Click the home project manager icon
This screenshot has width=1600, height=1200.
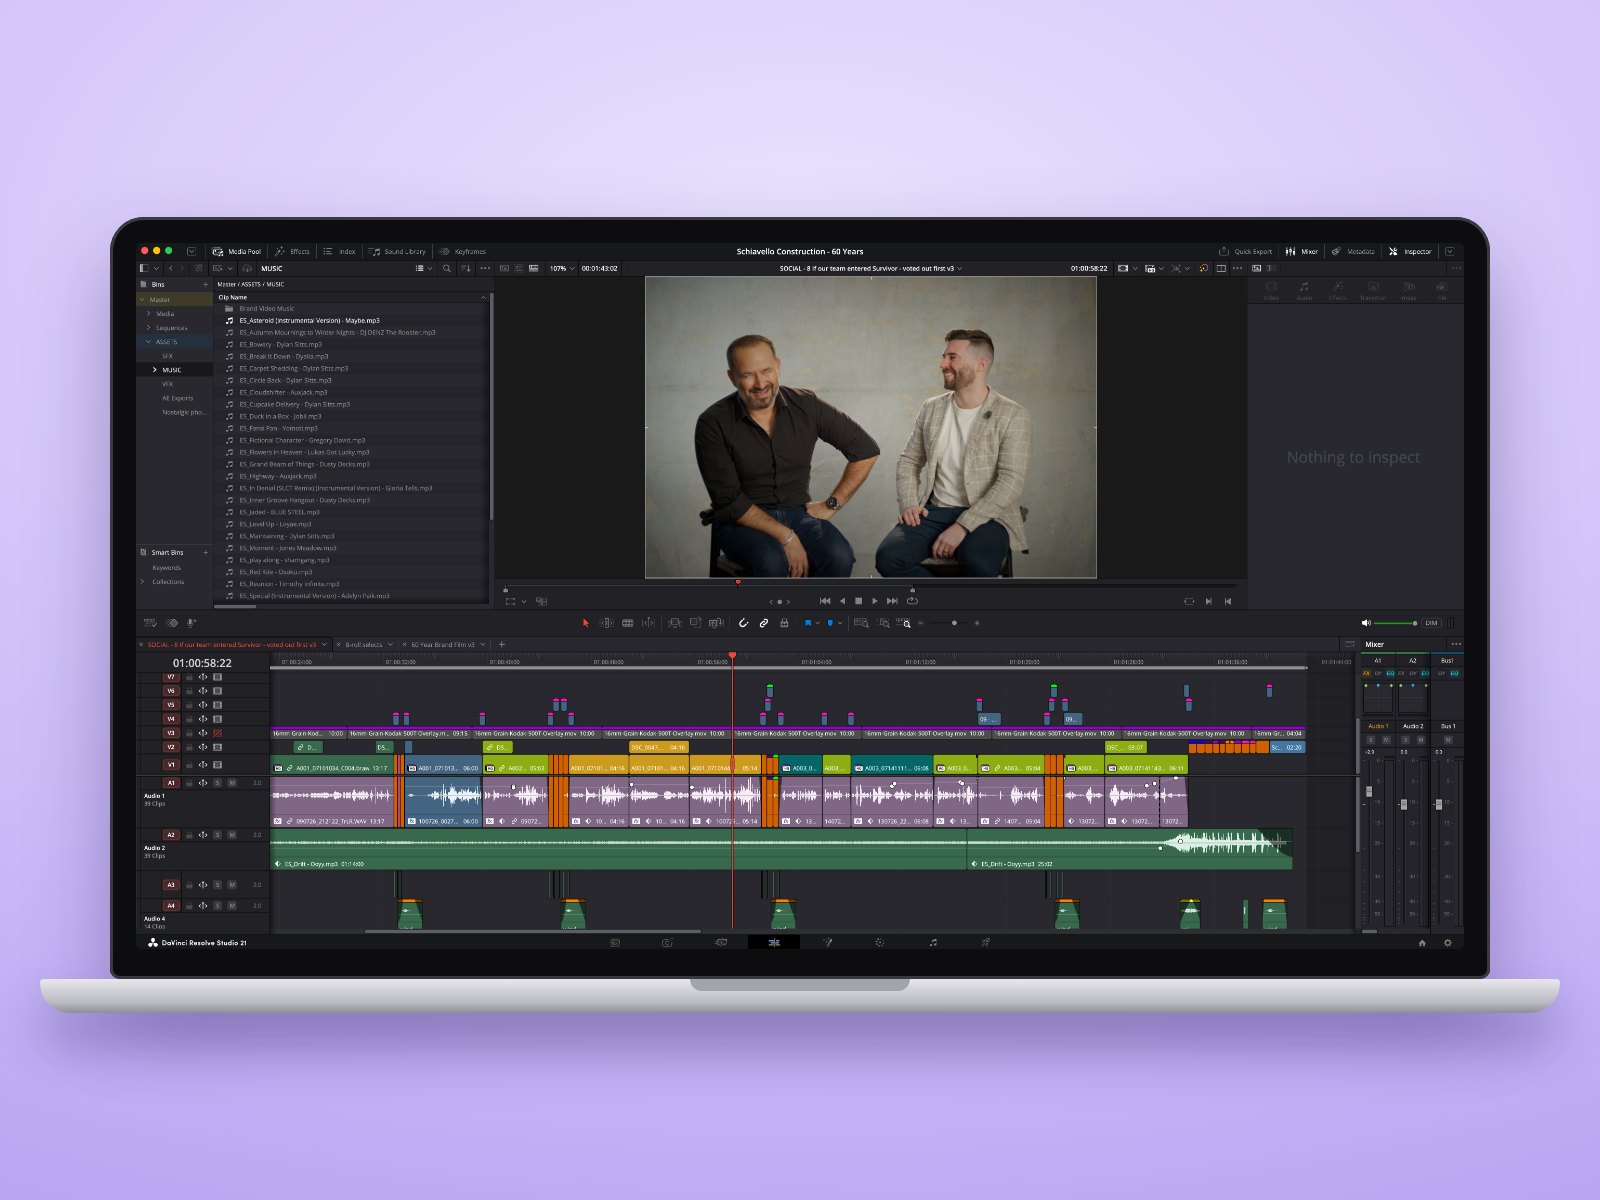1422,942
